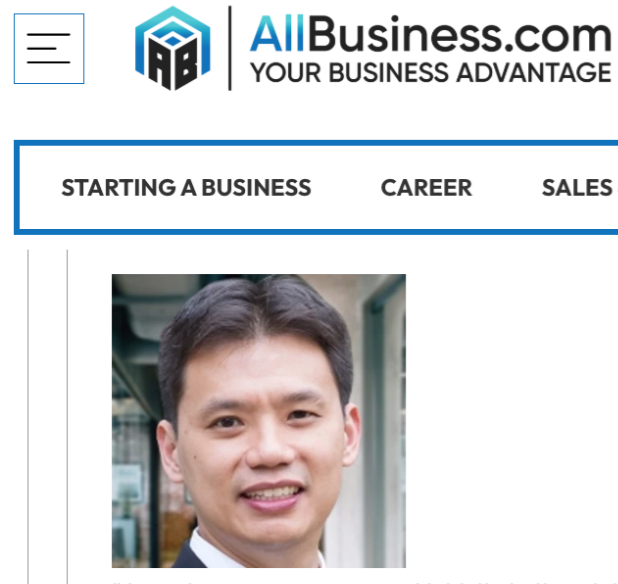
Task: Click the Your Business Advantage tagline
Action: [x=431, y=73]
